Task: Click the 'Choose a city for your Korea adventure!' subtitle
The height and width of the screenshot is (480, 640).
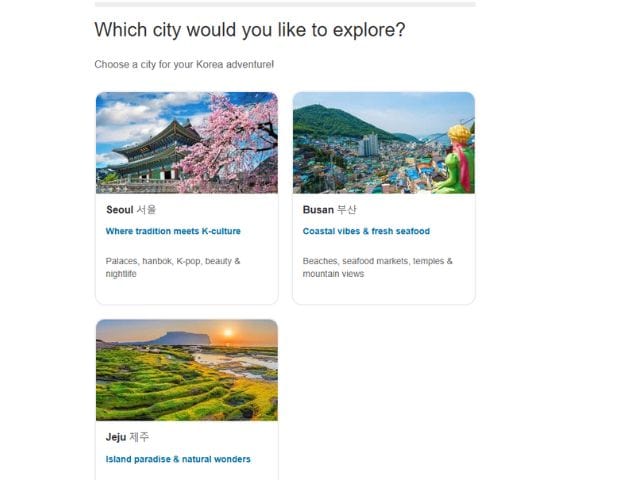Action: 184,65
